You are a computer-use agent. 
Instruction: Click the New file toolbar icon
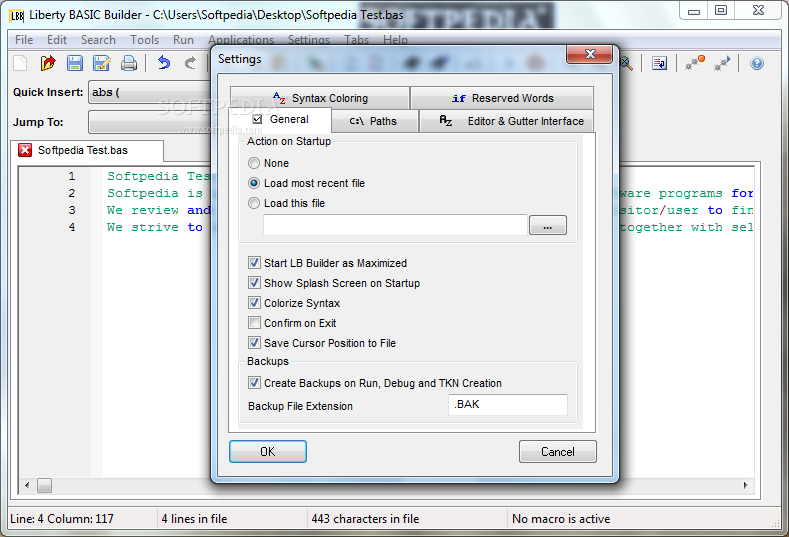click(x=21, y=63)
